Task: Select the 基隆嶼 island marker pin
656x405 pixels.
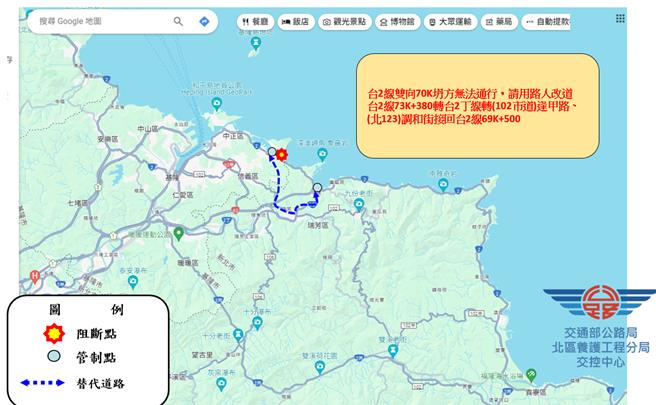Action: 255,42
